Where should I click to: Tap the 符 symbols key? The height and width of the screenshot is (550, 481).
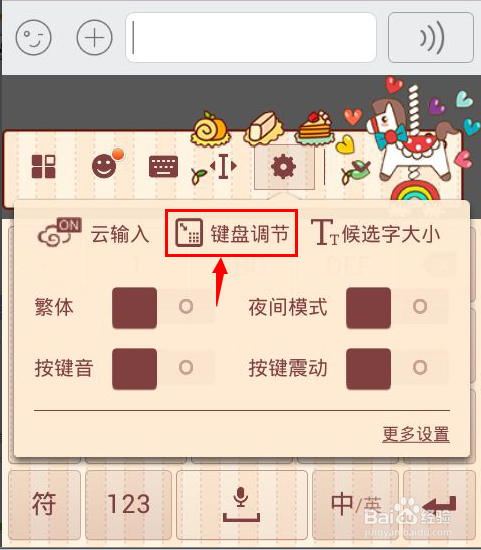[45, 505]
